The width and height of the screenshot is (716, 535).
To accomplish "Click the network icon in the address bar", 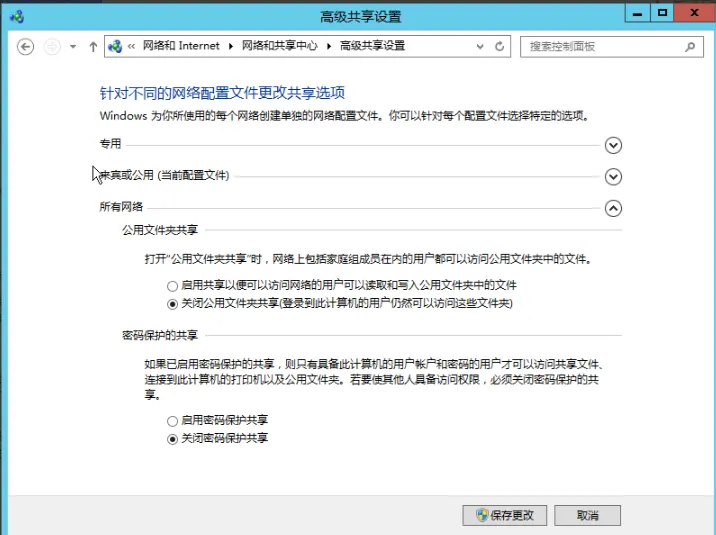I will 115,47.
